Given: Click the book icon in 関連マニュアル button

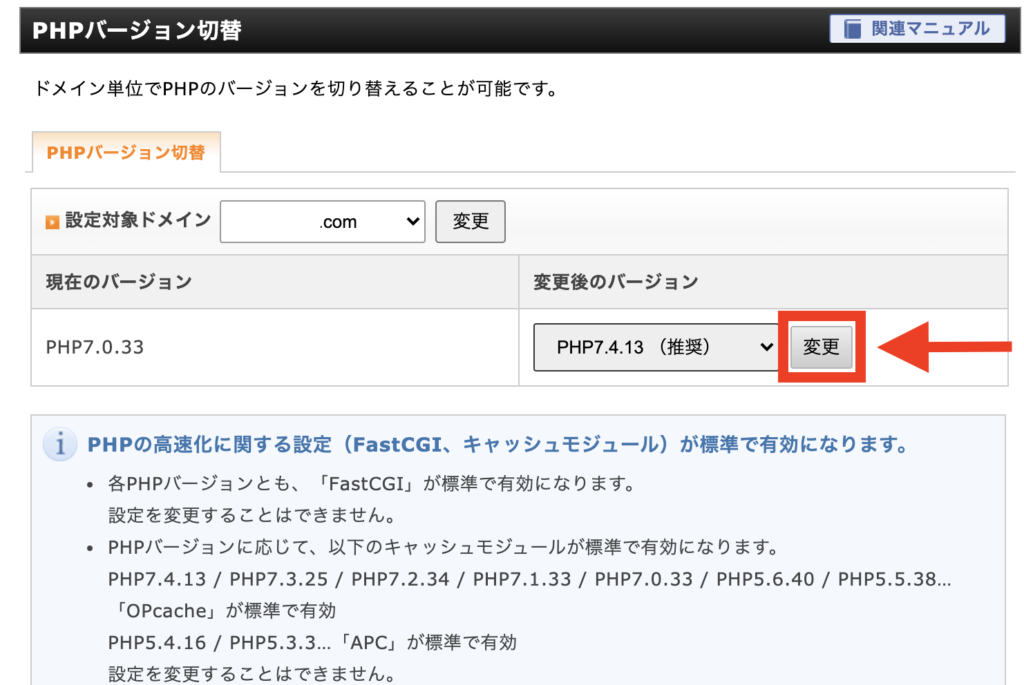Looking at the screenshot, I should (850, 29).
